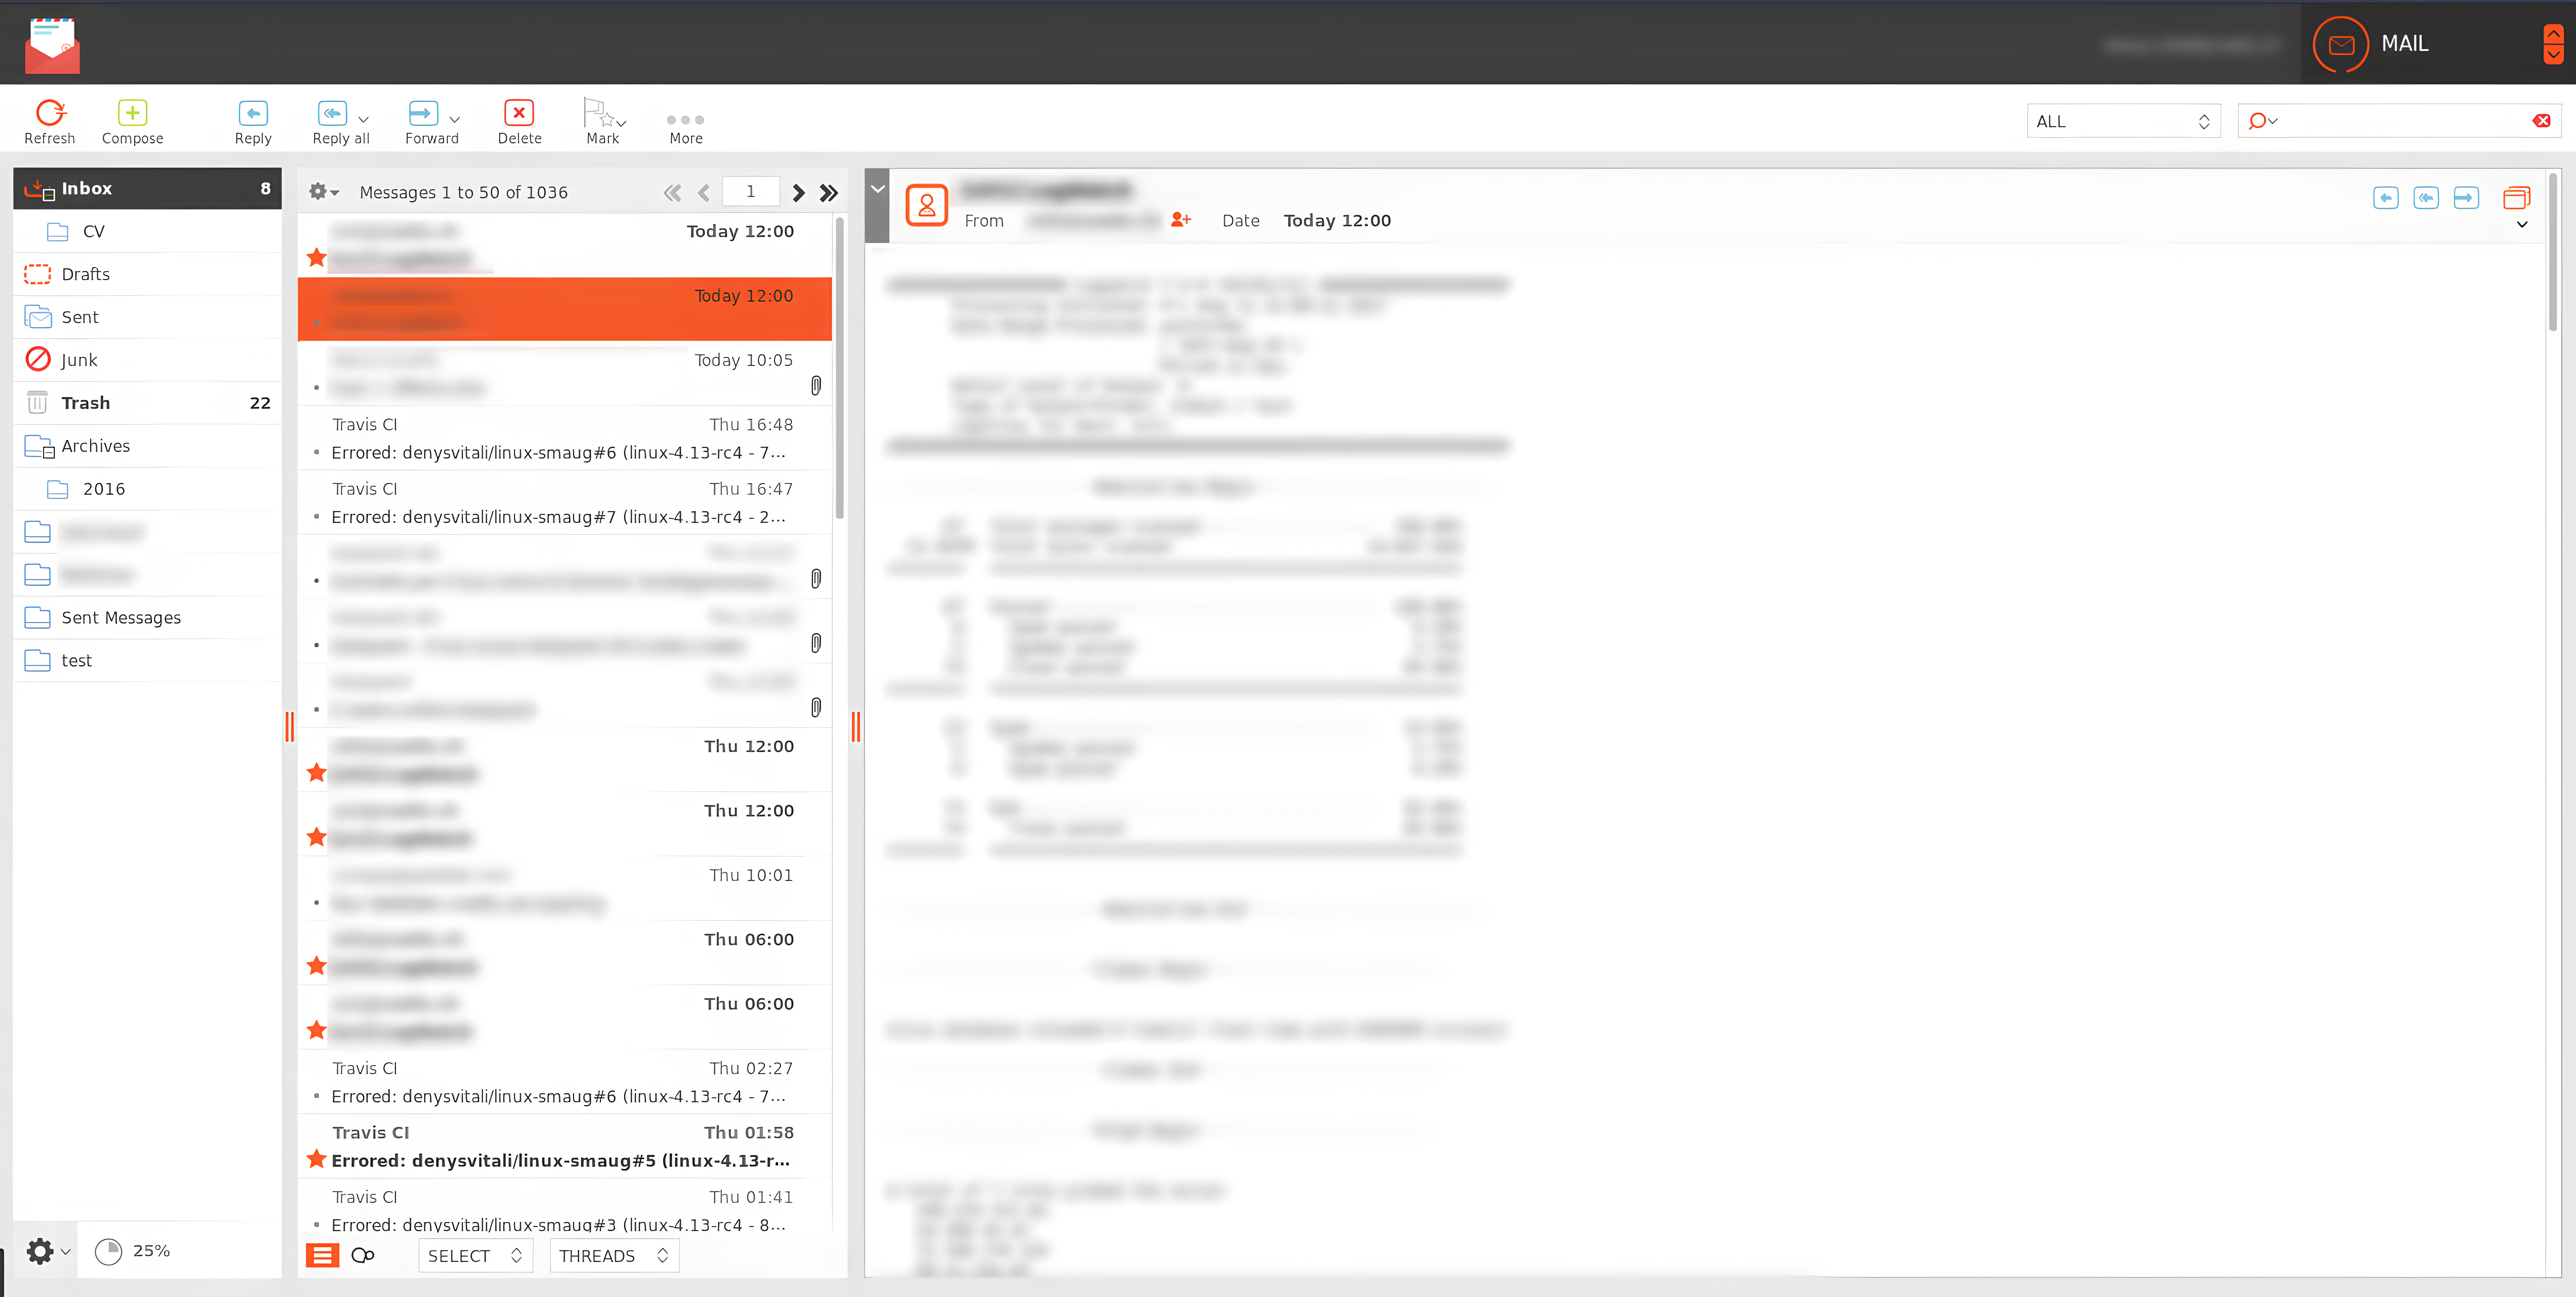Screen dimensions: 2576x1297
Task: Select the Drafts folder
Action: point(86,274)
